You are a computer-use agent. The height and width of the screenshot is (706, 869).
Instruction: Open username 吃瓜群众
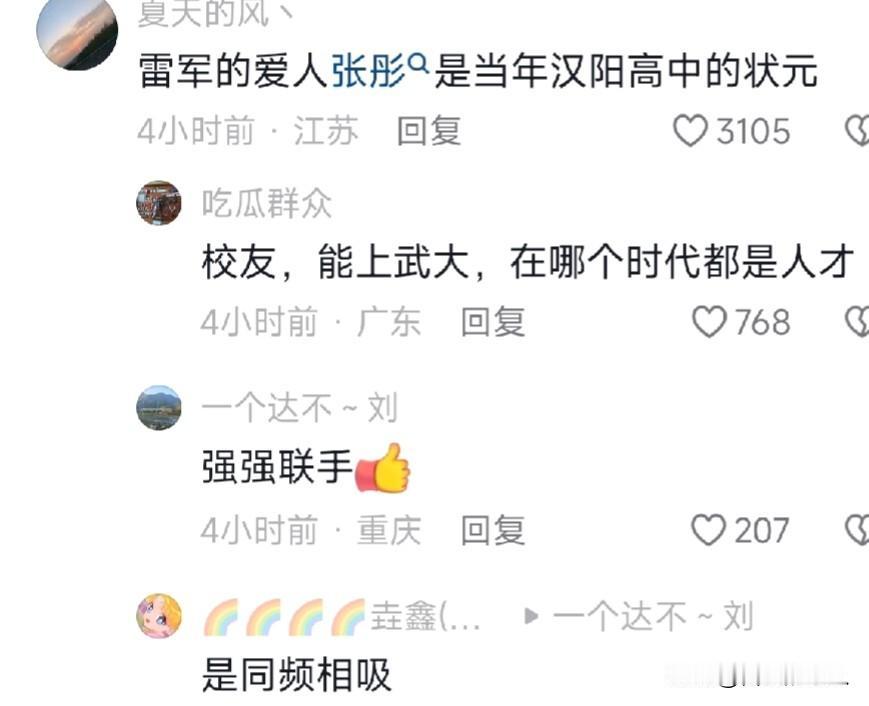pyautogui.click(x=267, y=203)
